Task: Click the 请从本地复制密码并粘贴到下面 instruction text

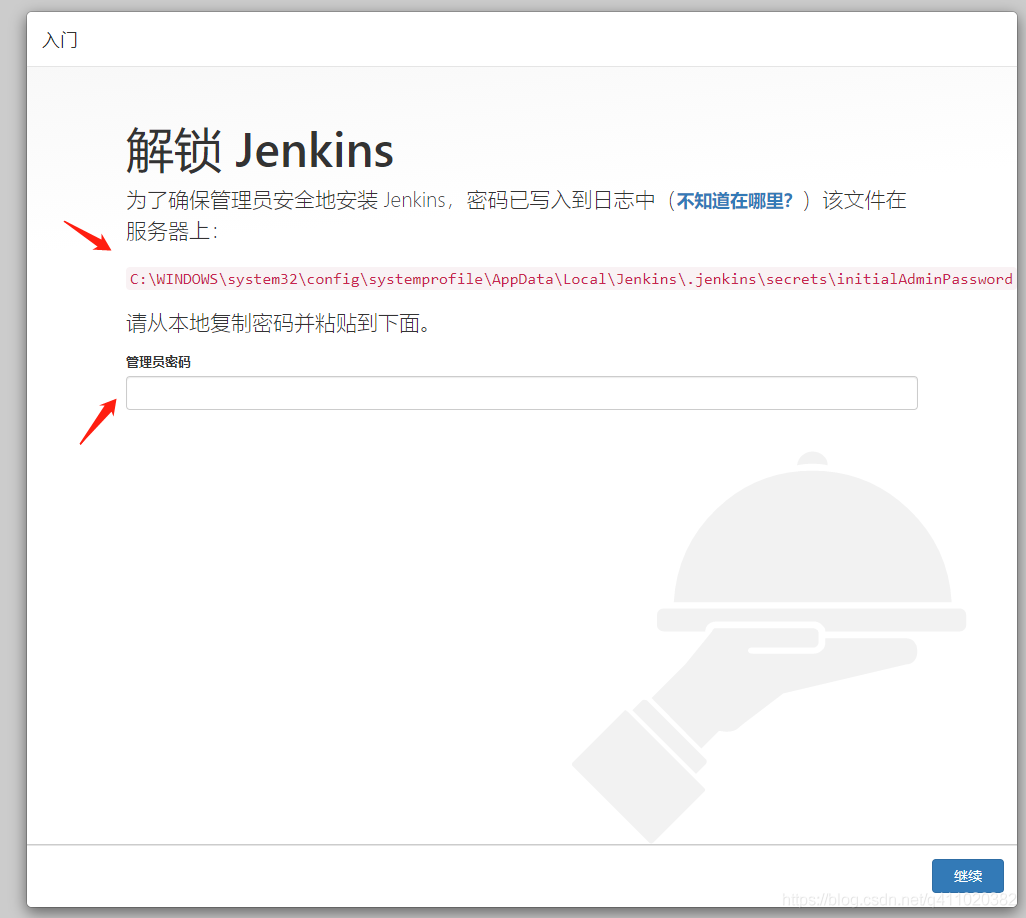Action: click(x=278, y=323)
